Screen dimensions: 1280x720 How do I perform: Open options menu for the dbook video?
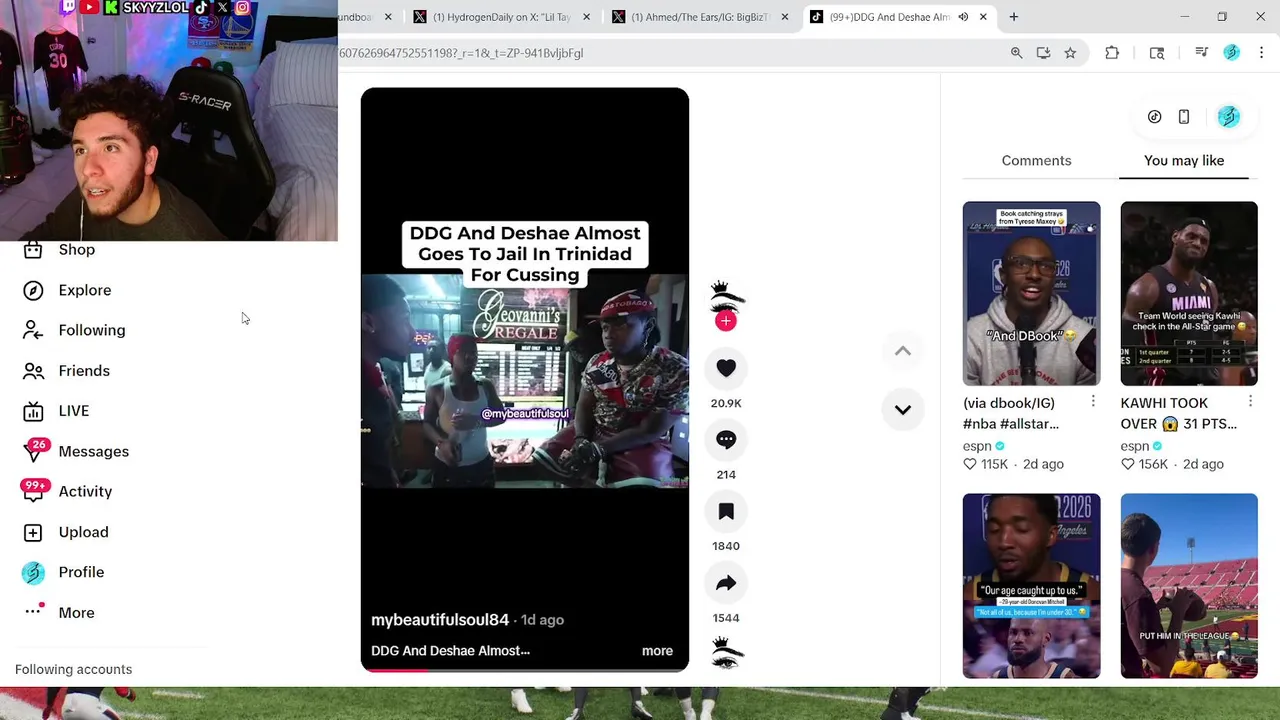tap(1092, 401)
